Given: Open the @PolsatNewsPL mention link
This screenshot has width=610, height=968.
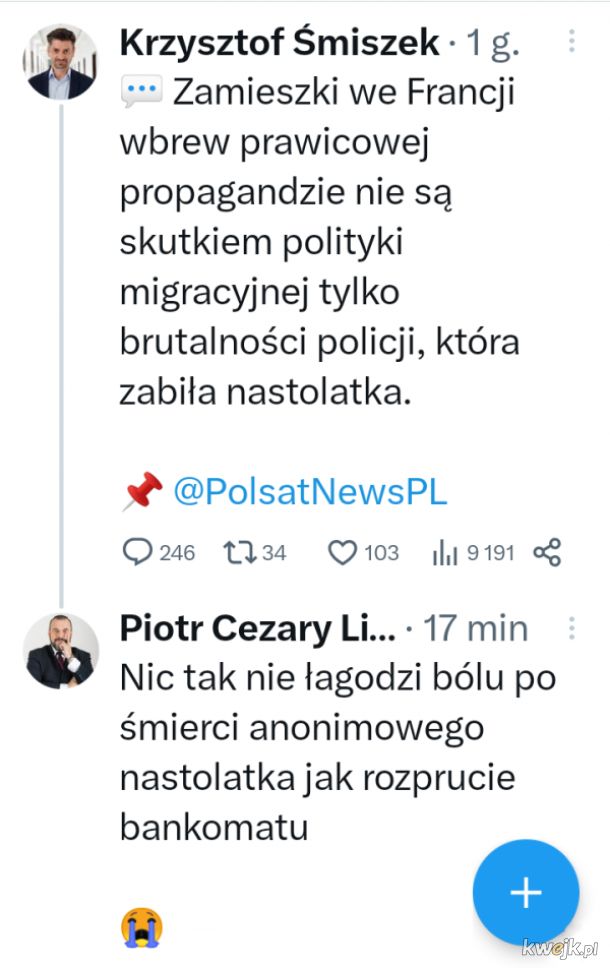Looking at the screenshot, I should (x=310, y=492).
